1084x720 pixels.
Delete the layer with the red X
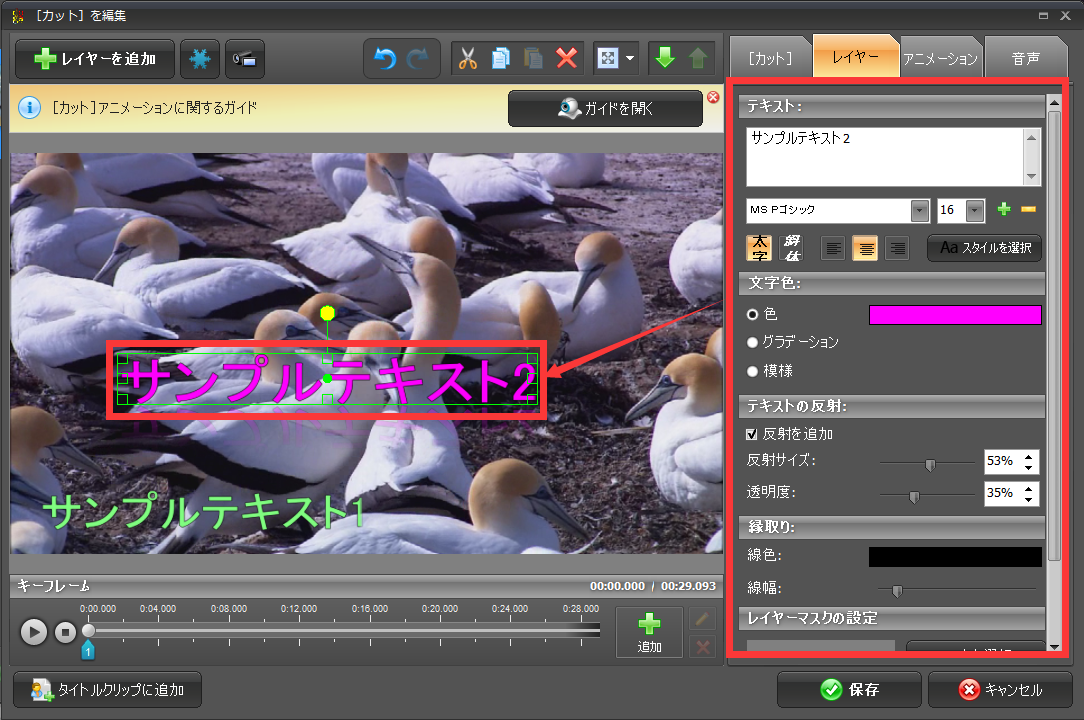565,57
